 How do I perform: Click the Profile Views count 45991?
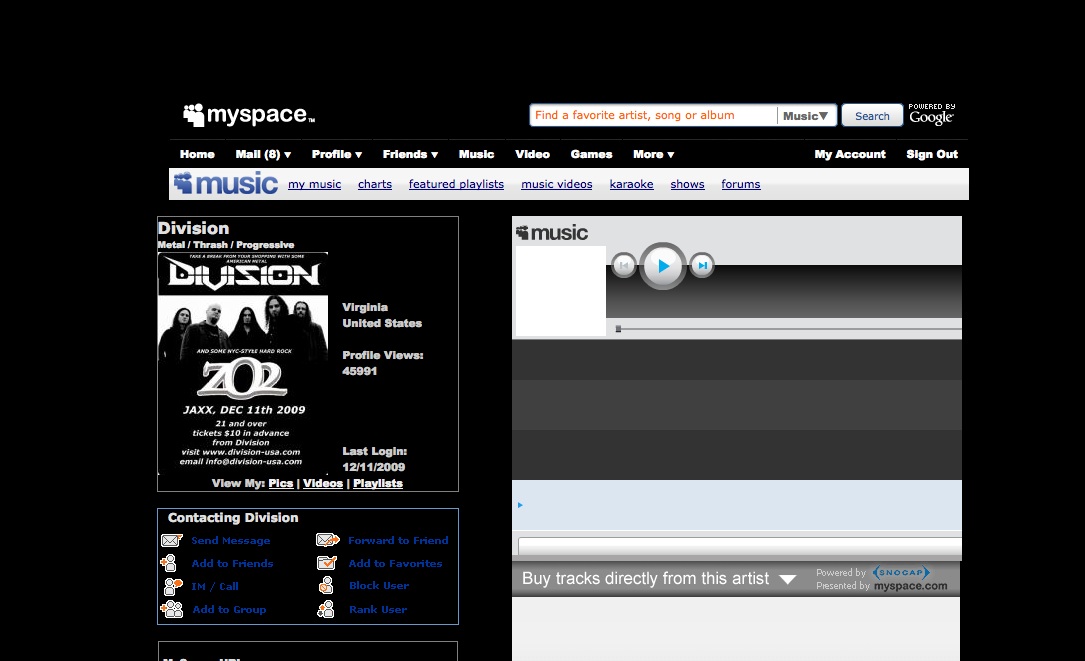(x=359, y=371)
